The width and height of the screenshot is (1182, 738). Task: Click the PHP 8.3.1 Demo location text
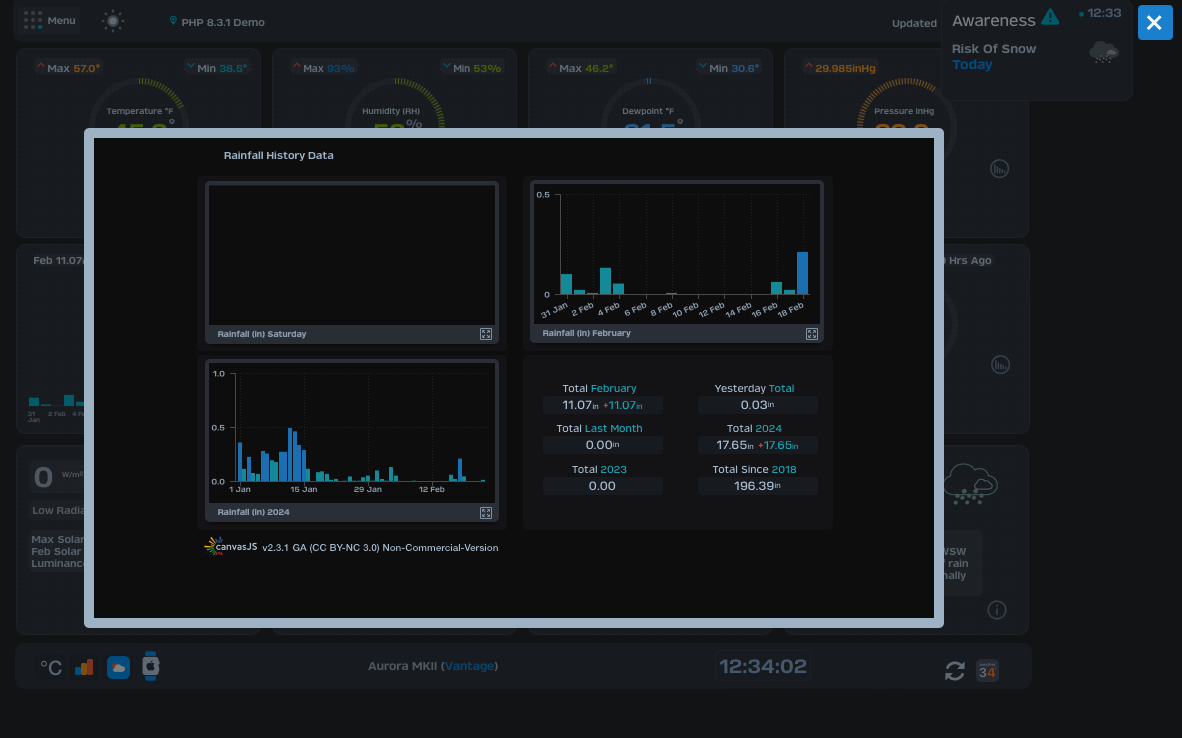(223, 22)
